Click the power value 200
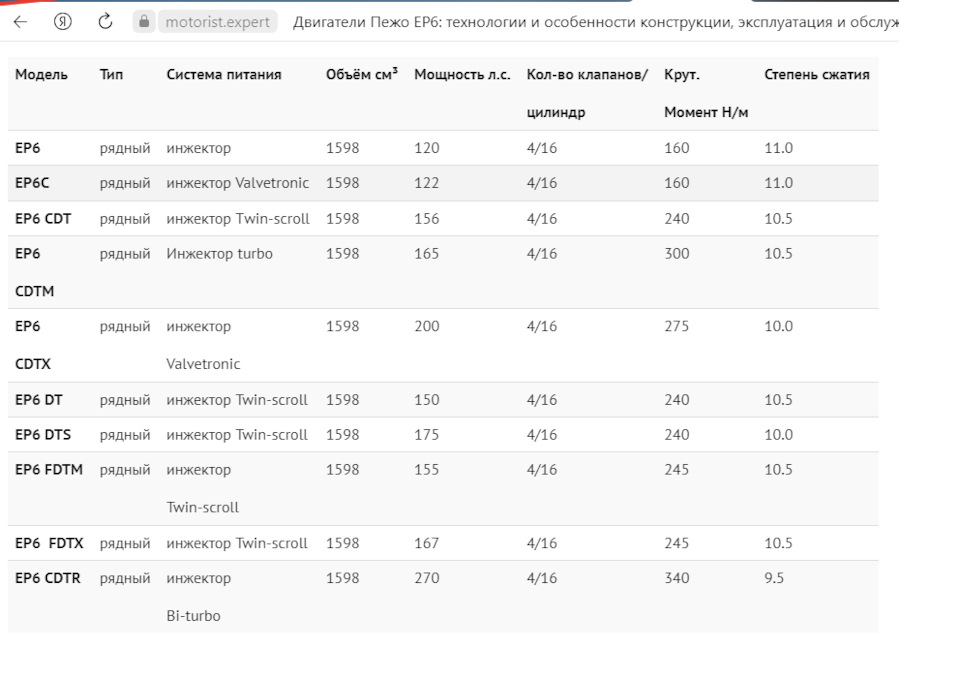The height and width of the screenshot is (680, 960). (x=427, y=326)
